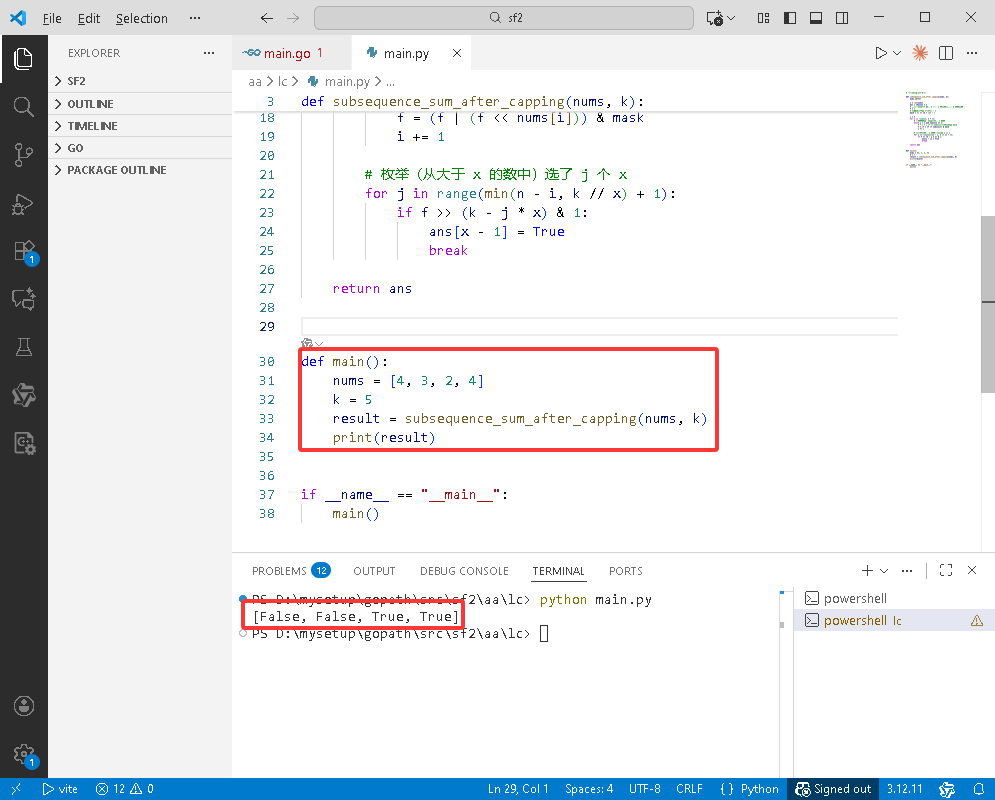The image size is (995, 800).
Task: Open the Chat sparkle view icon
Action: coord(23,299)
